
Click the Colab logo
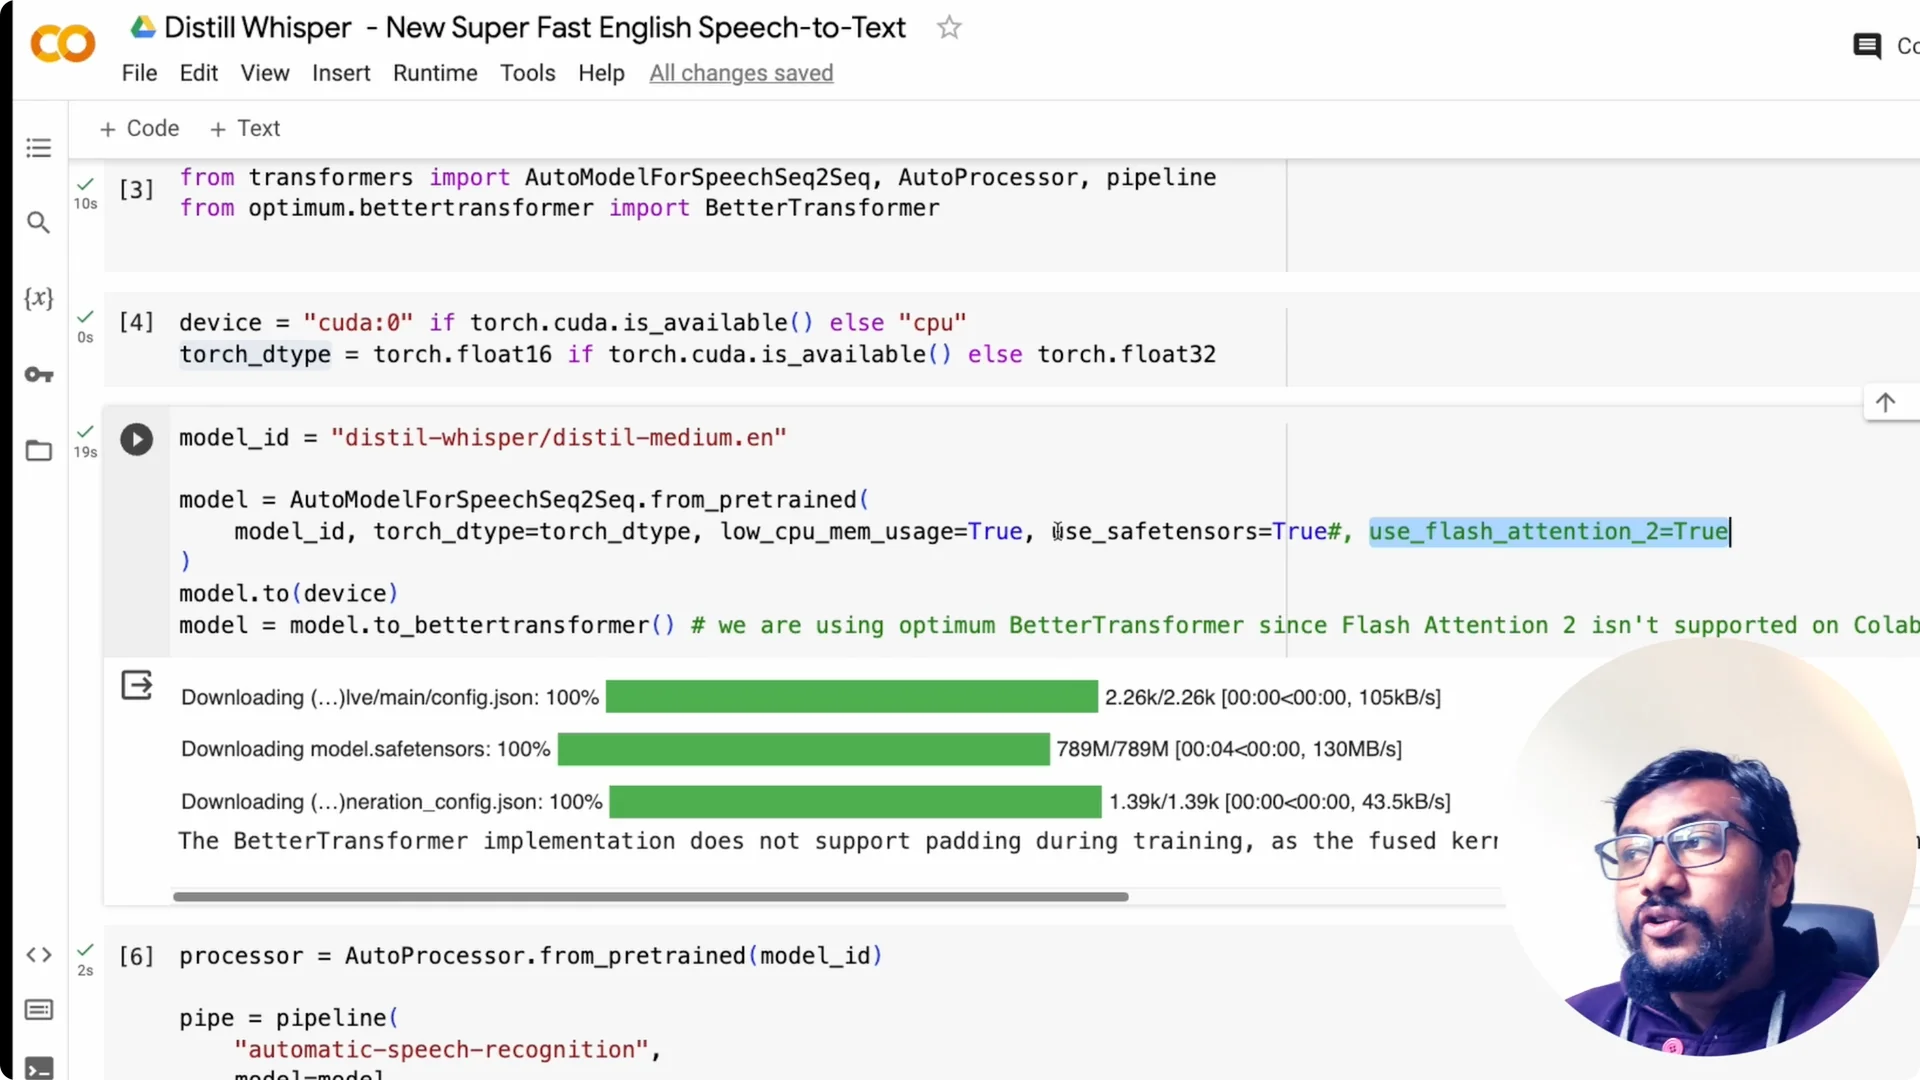pos(61,43)
